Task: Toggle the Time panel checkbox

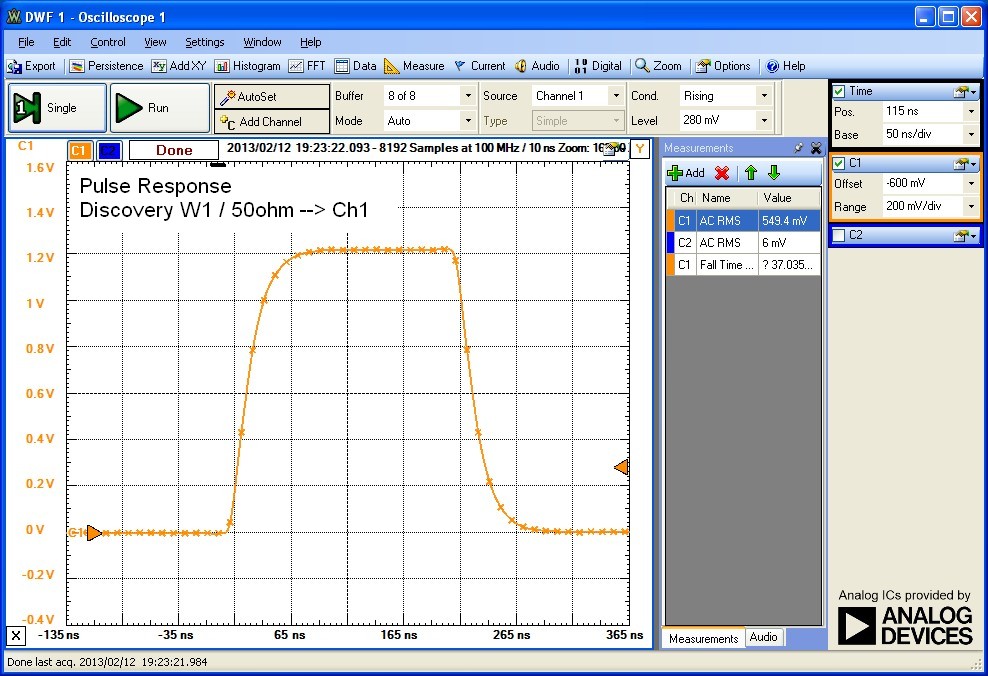Action: (840, 90)
